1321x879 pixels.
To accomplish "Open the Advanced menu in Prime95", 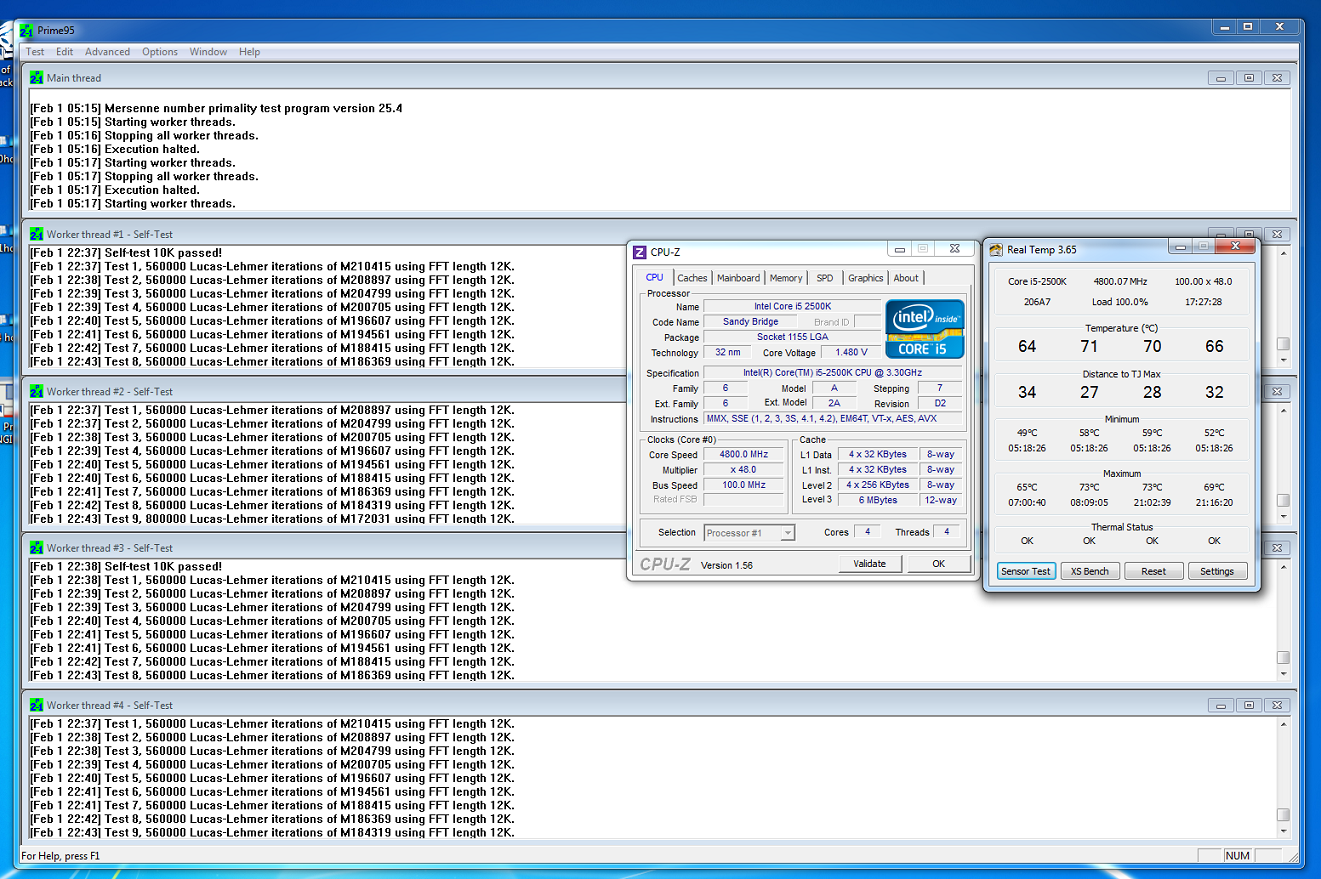I will (107, 52).
